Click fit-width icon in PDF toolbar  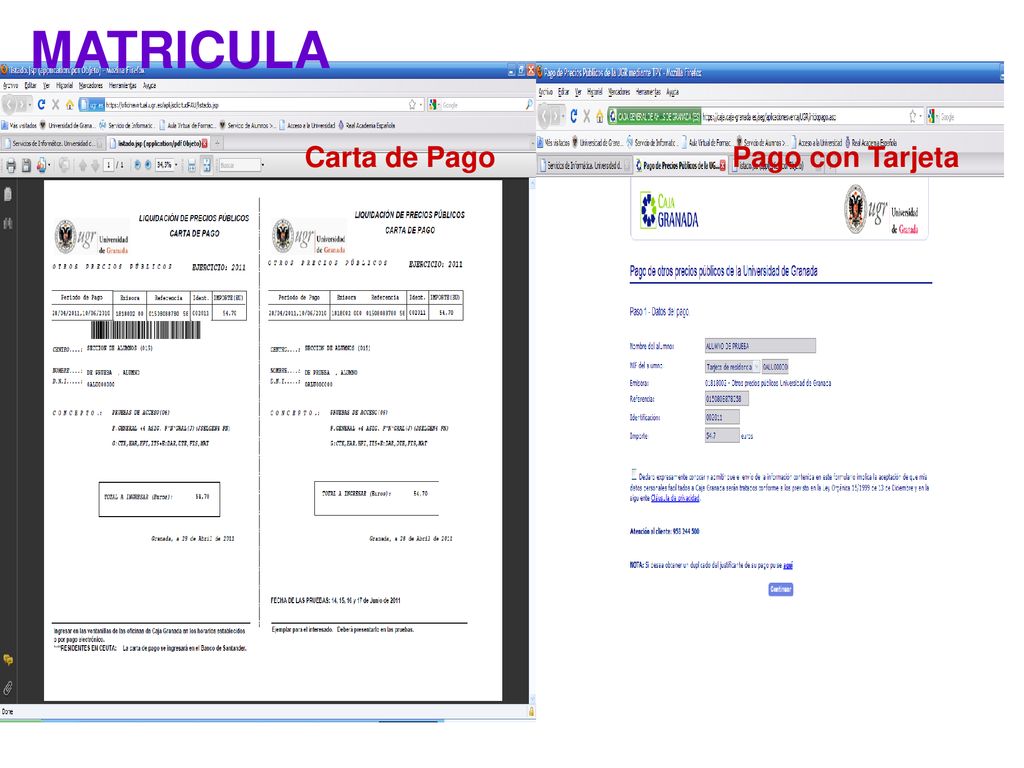point(192,166)
